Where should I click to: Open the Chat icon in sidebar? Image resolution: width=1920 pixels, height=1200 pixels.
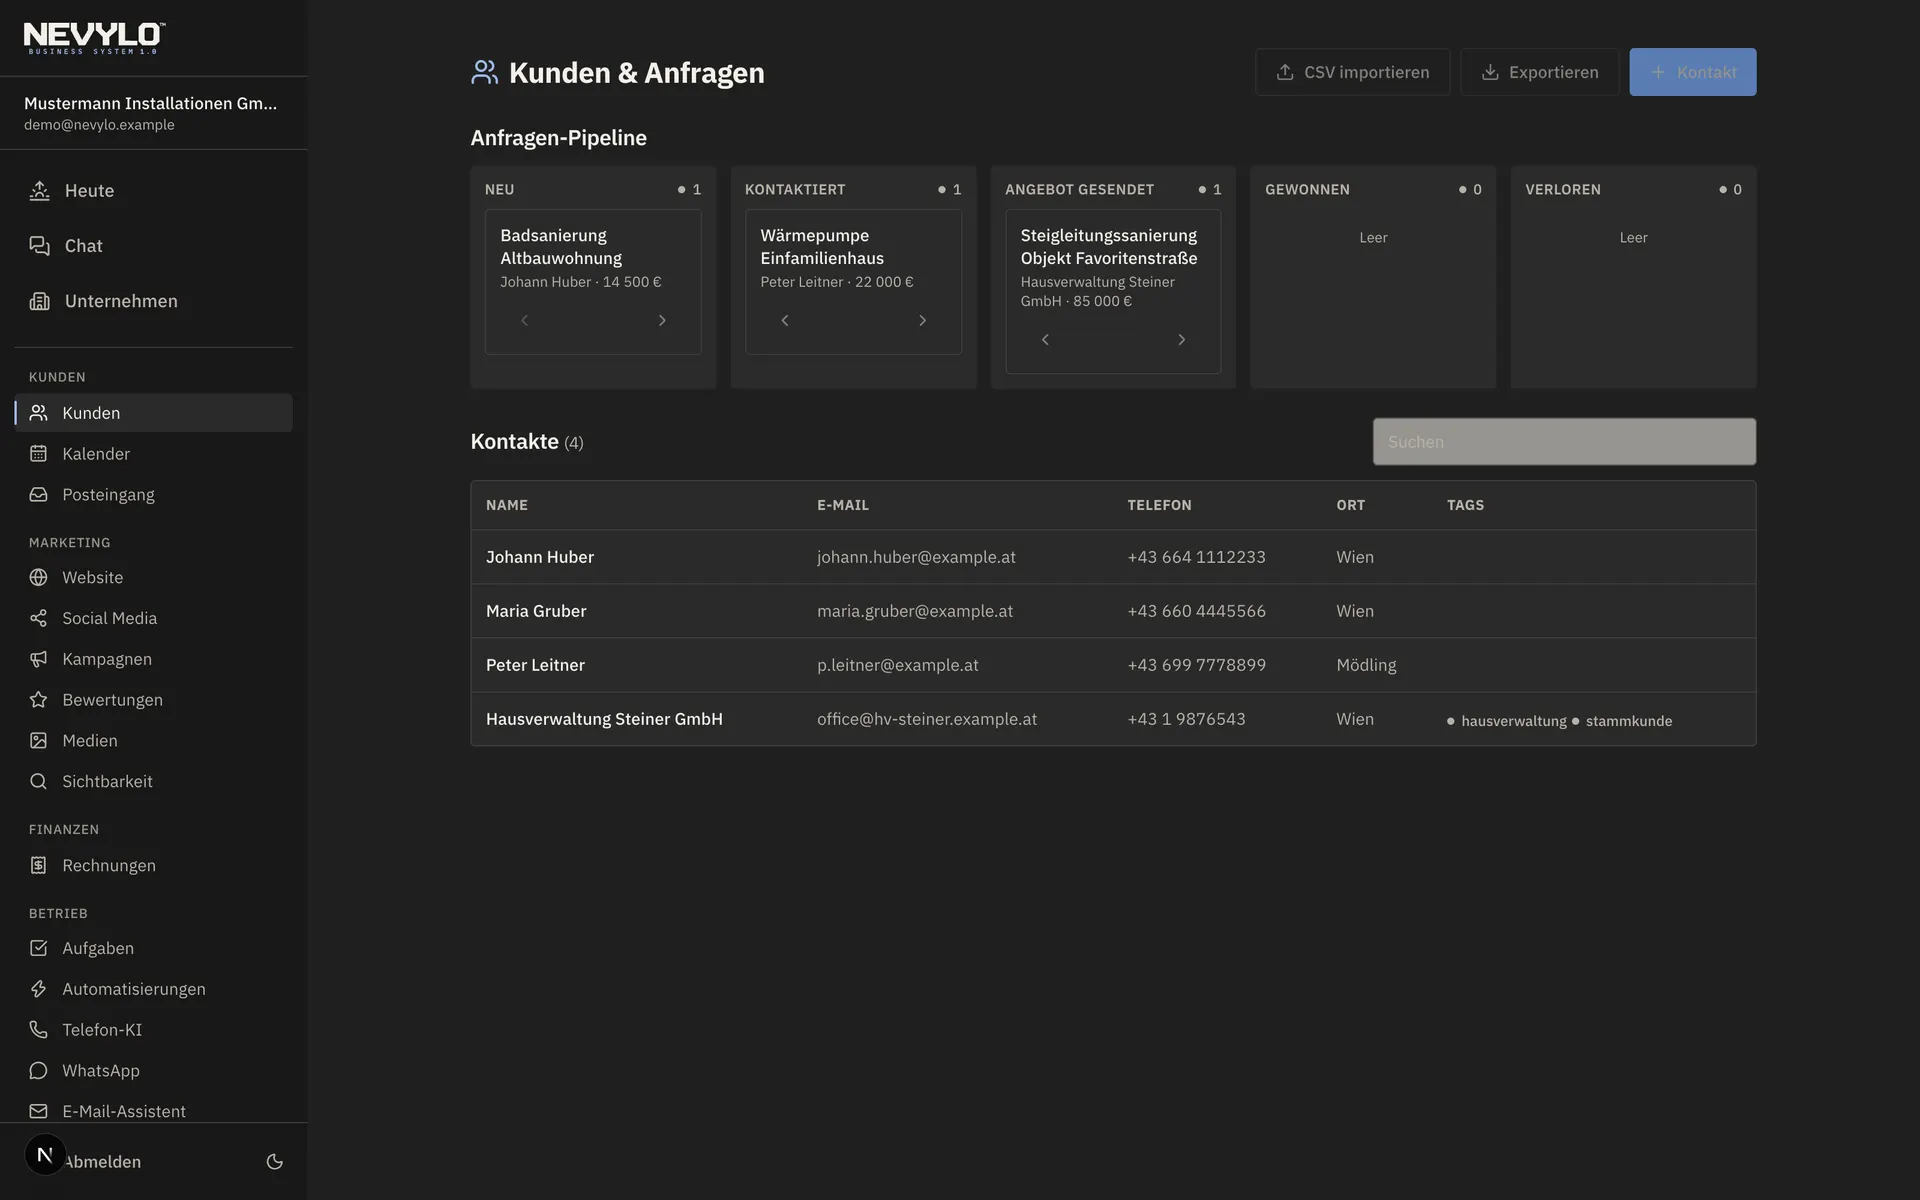pyautogui.click(x=39, y=245)
